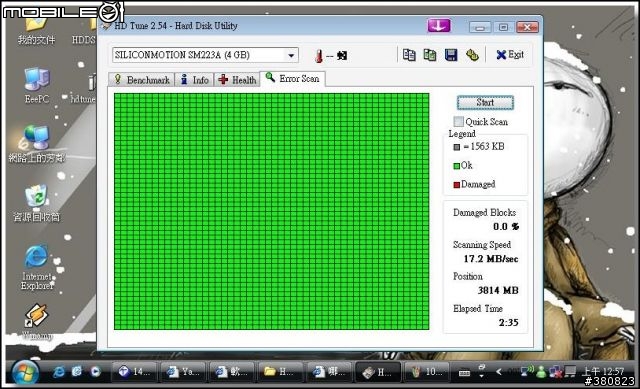
Task: Switch to the Benchmark tab
Action: [142, 80]
